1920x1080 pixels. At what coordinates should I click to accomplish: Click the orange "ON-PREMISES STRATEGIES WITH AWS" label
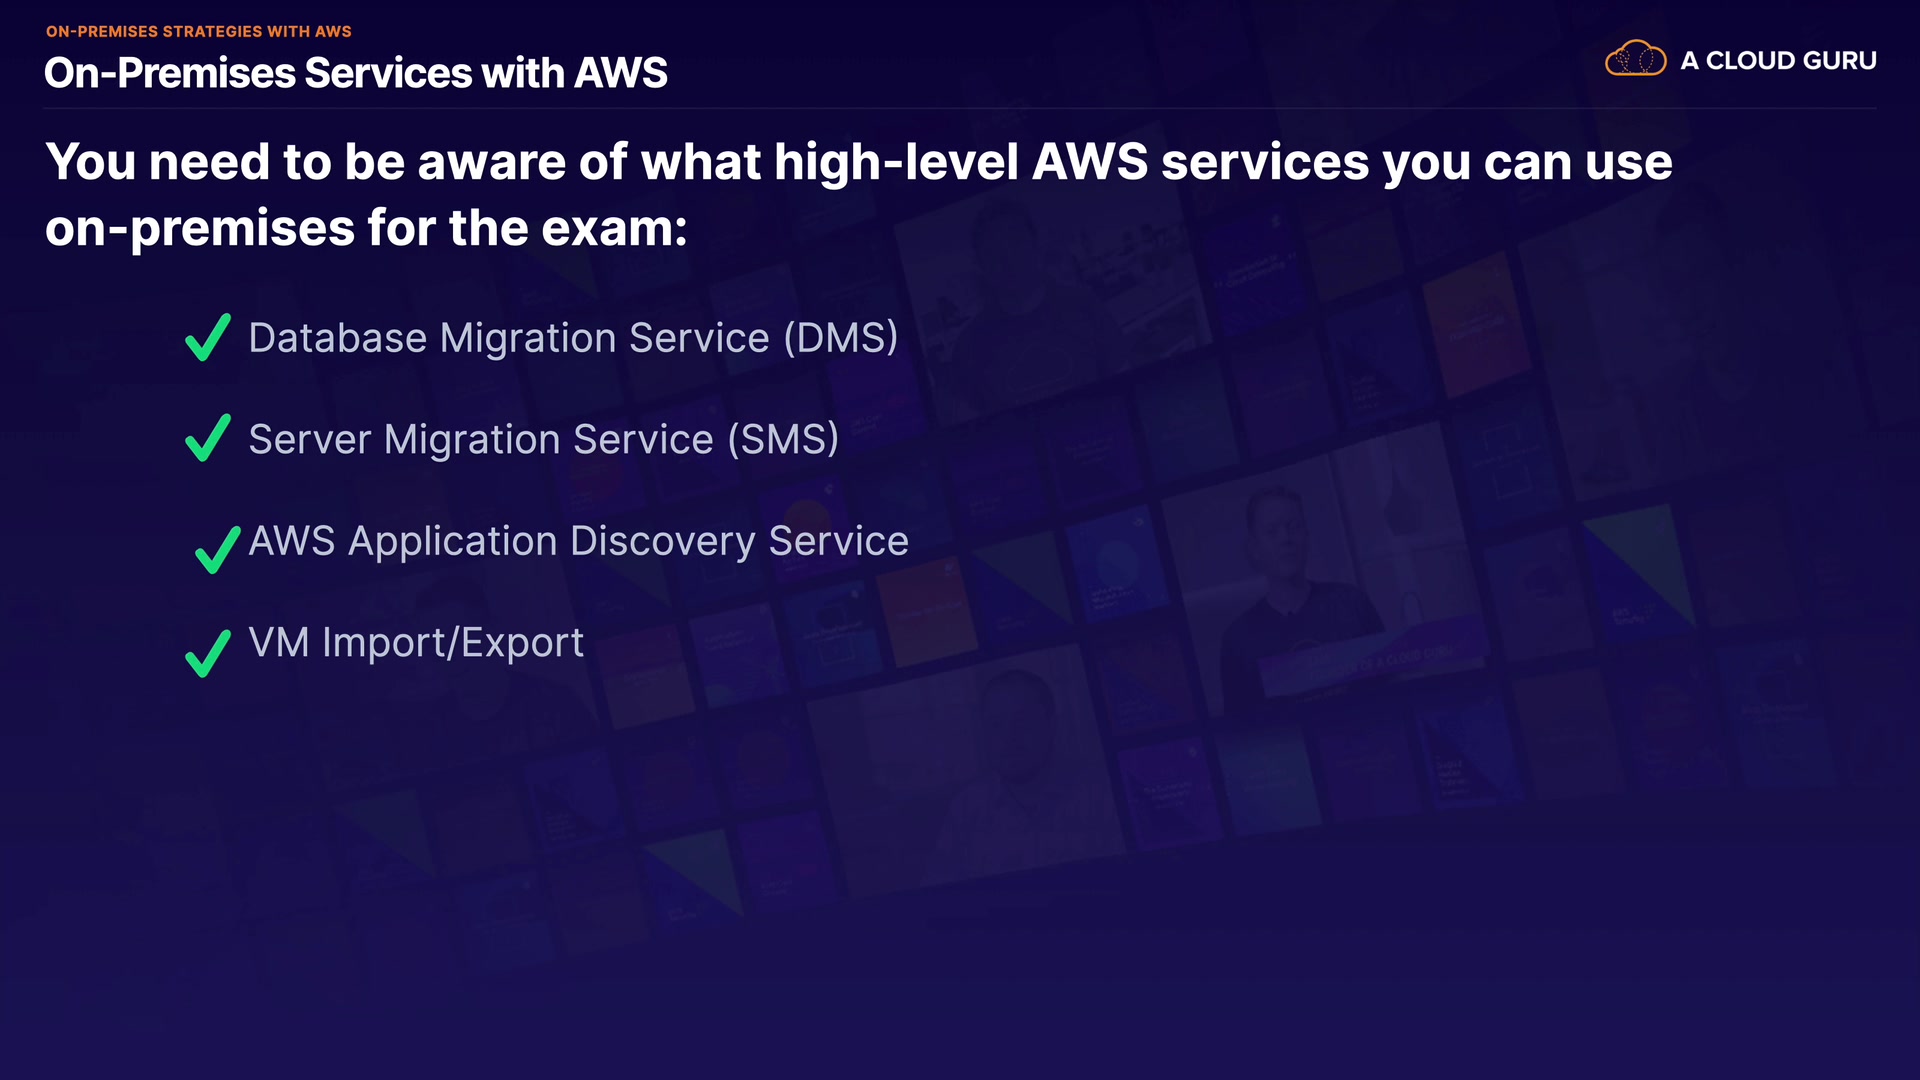[x=199, y=32]
